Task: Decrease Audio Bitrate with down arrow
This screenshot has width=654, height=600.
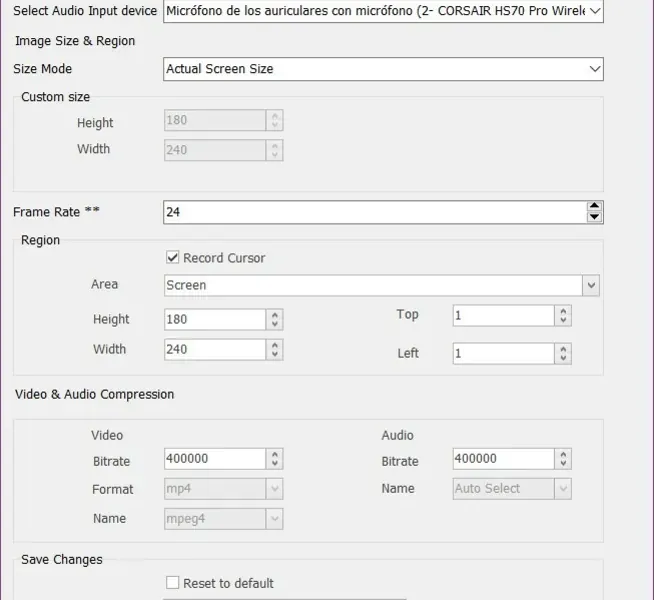Action: 564,464
